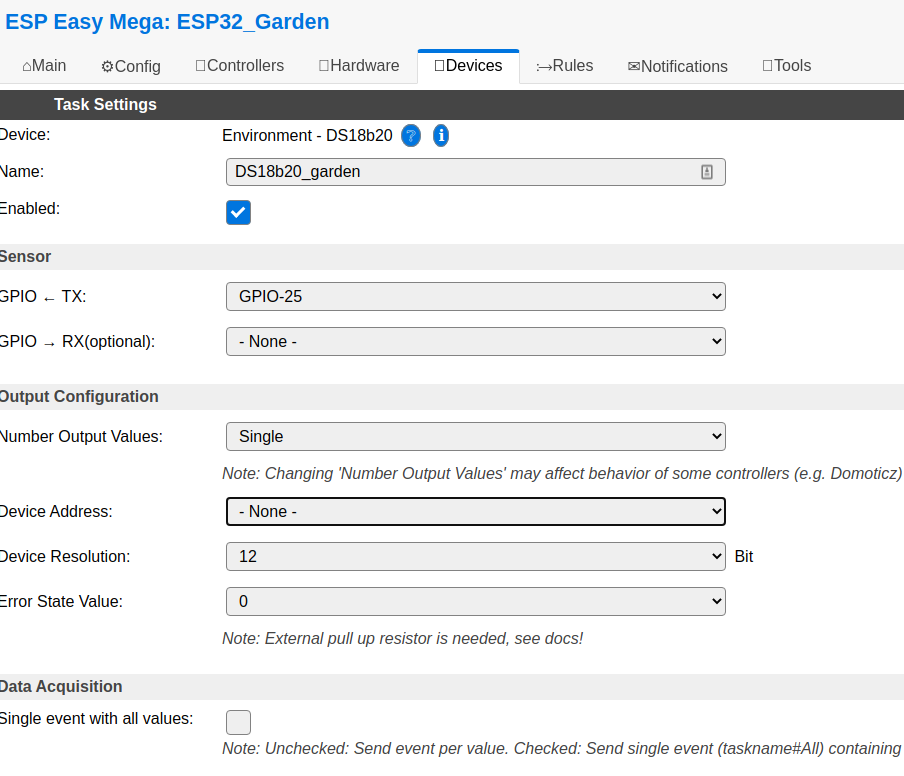
Task: Click inside the Name input field
Action: point(450,171)
